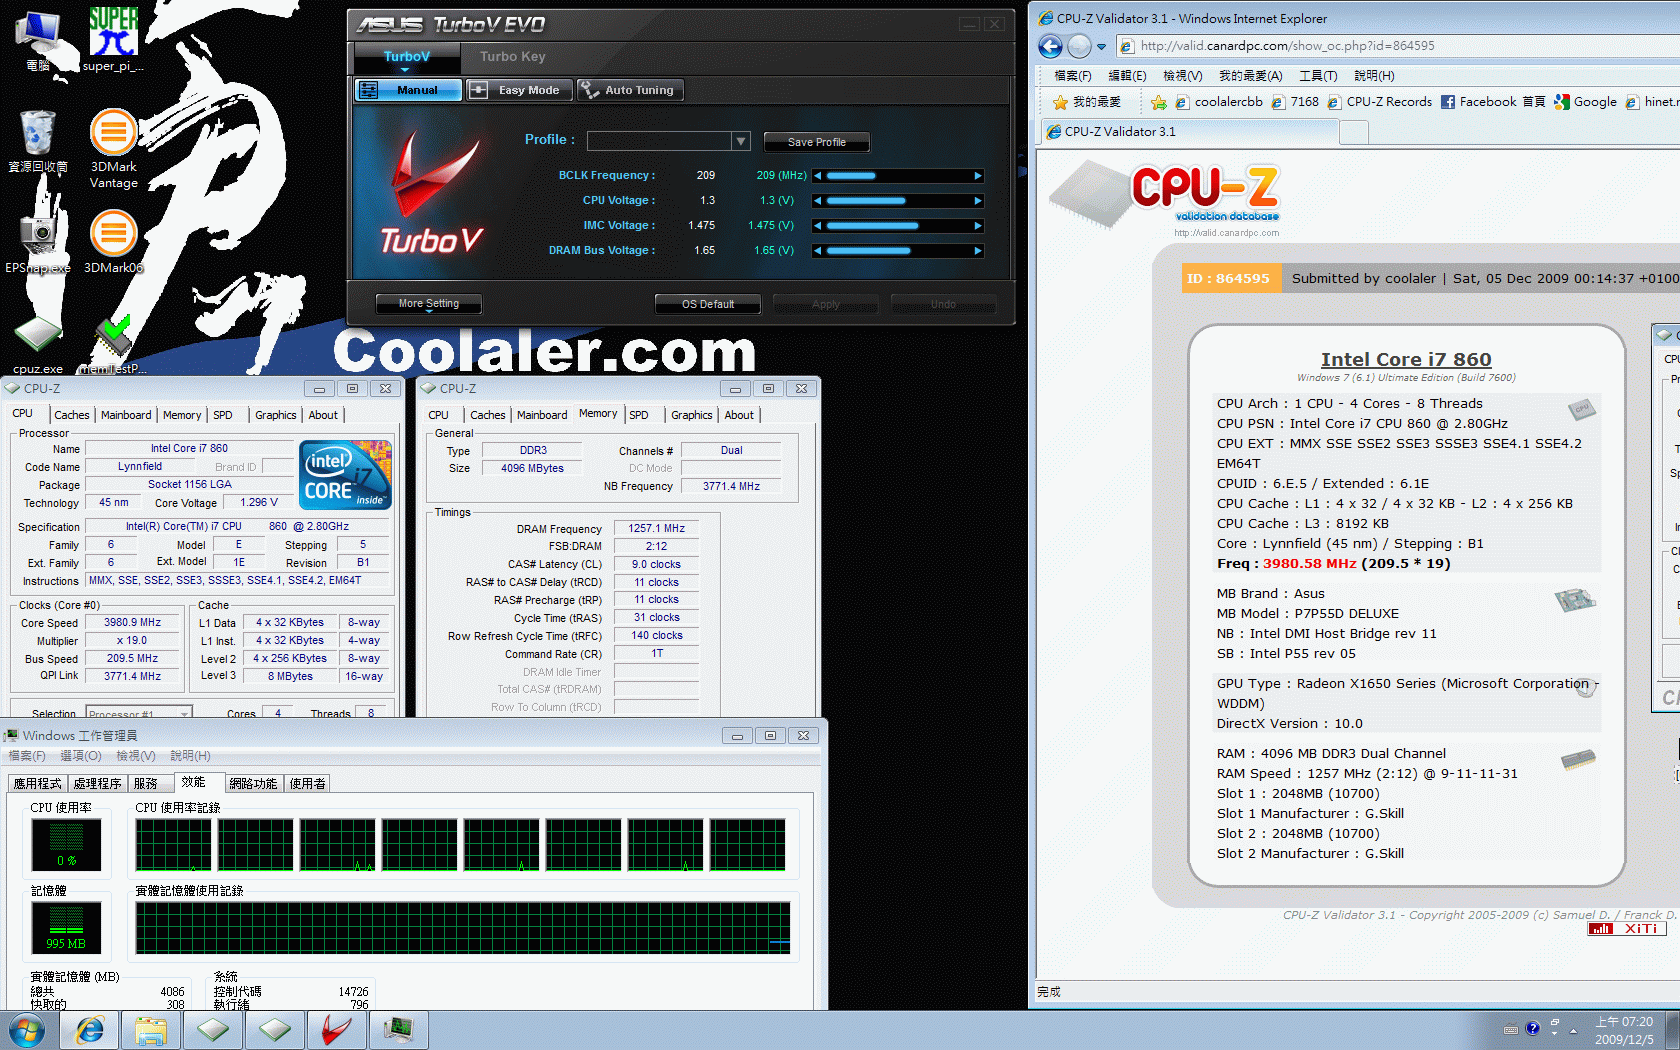1680x1050 pixels.
Task: Click the CPU usage graph meter
Action: tap(66, 845)
